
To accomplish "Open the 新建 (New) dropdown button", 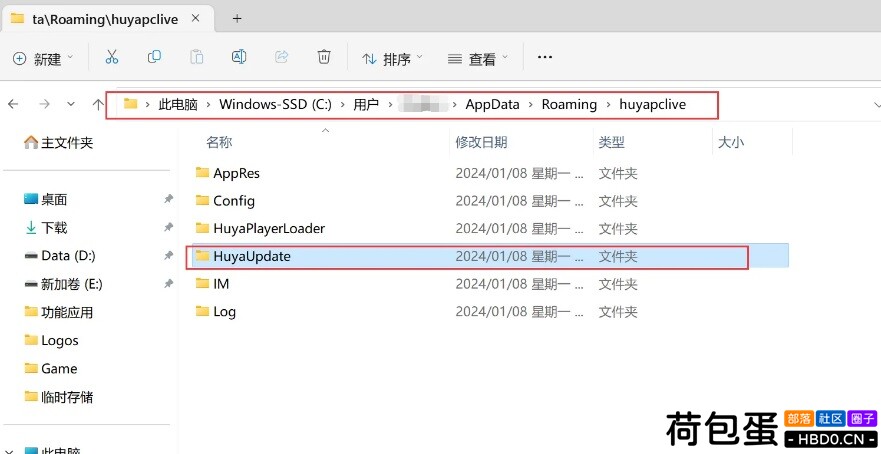I will [x=43, y=58].
